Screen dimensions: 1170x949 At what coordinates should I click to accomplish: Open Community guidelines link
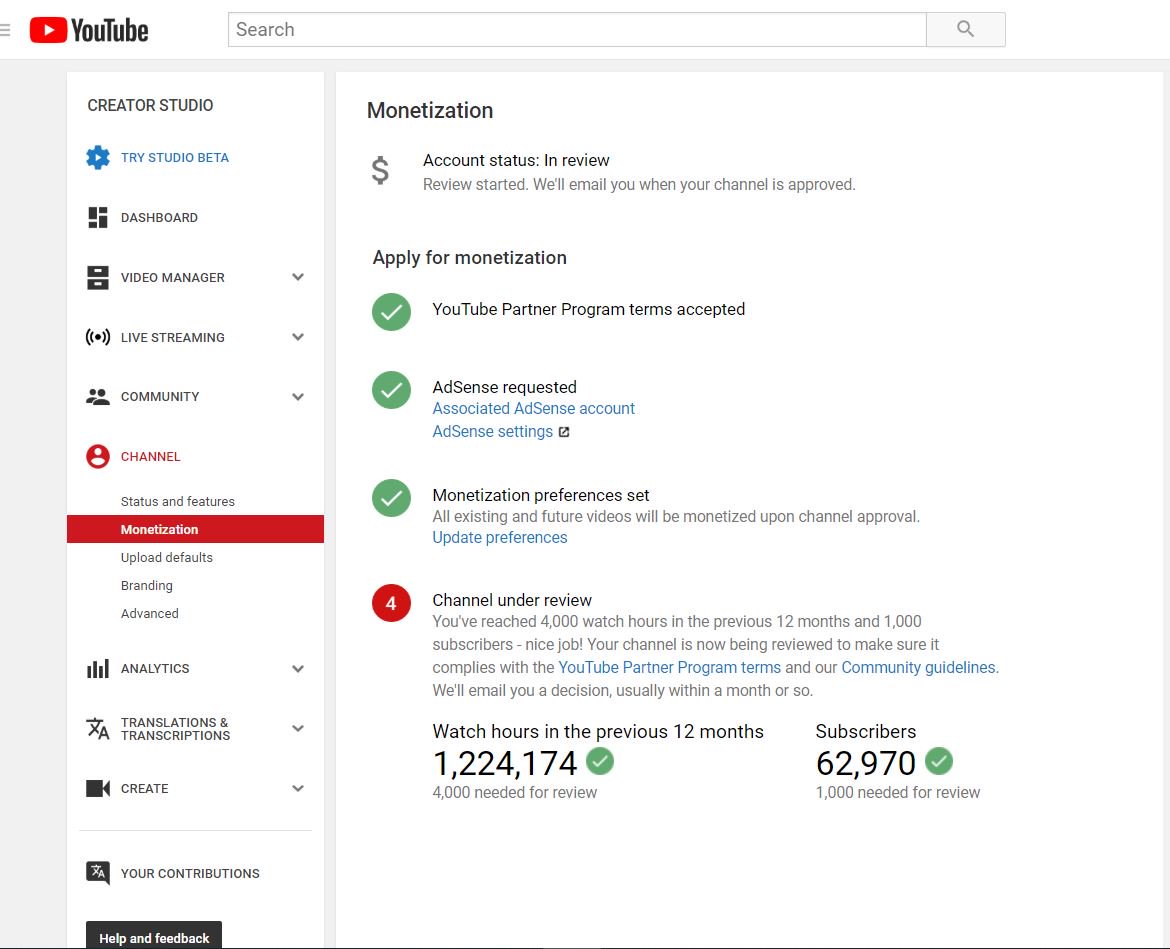(x=919, y=668)
